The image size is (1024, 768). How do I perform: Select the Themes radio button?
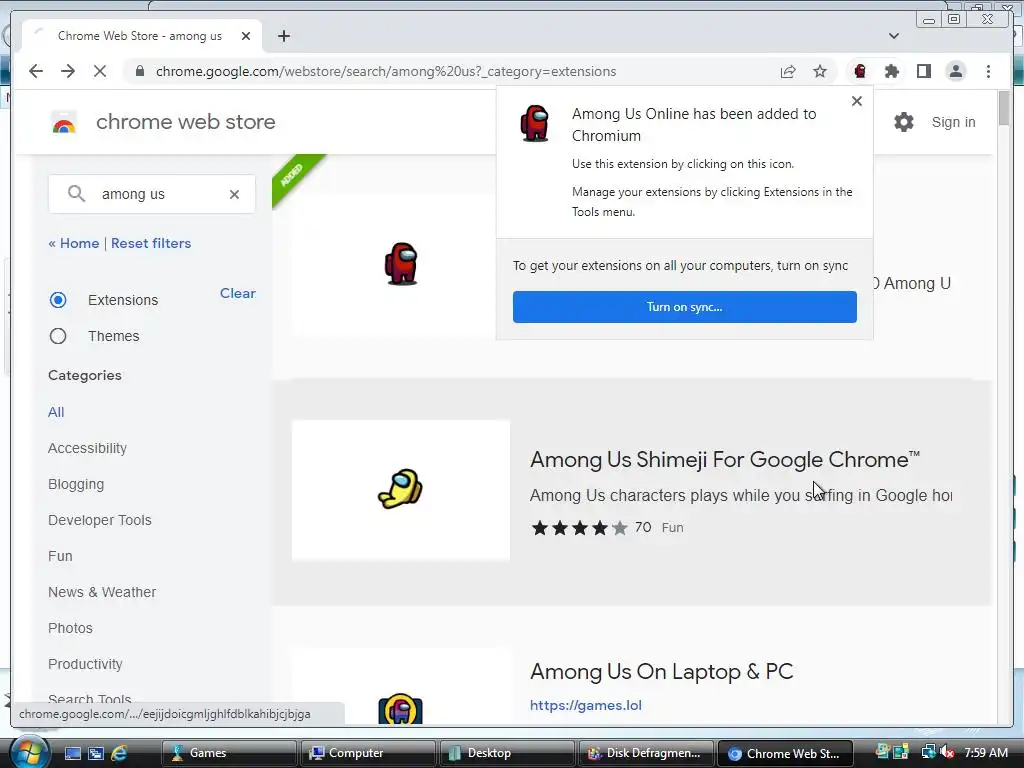(x=58, y=336)
